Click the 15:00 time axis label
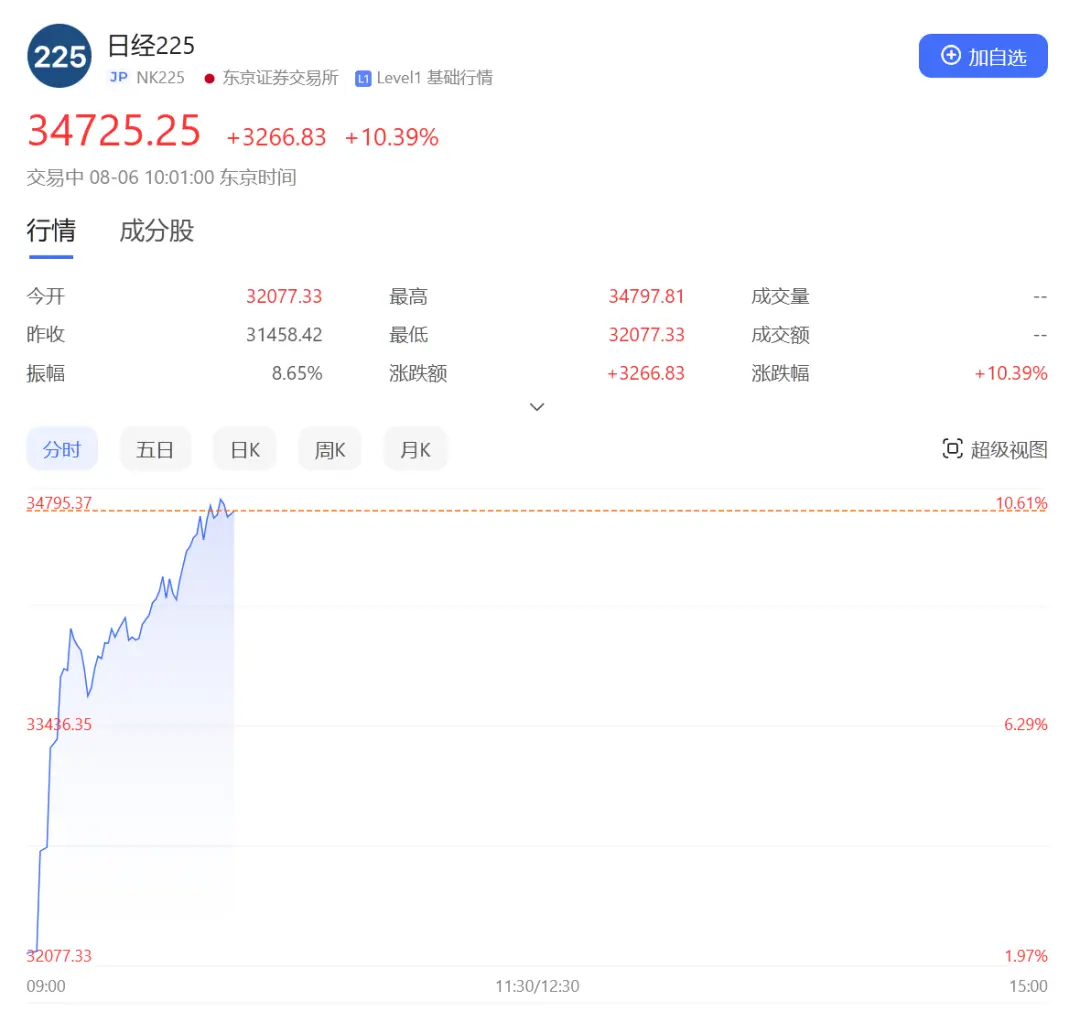Image resolution: width=1080 pixels, height=1022 pixels. [1028, 986]
